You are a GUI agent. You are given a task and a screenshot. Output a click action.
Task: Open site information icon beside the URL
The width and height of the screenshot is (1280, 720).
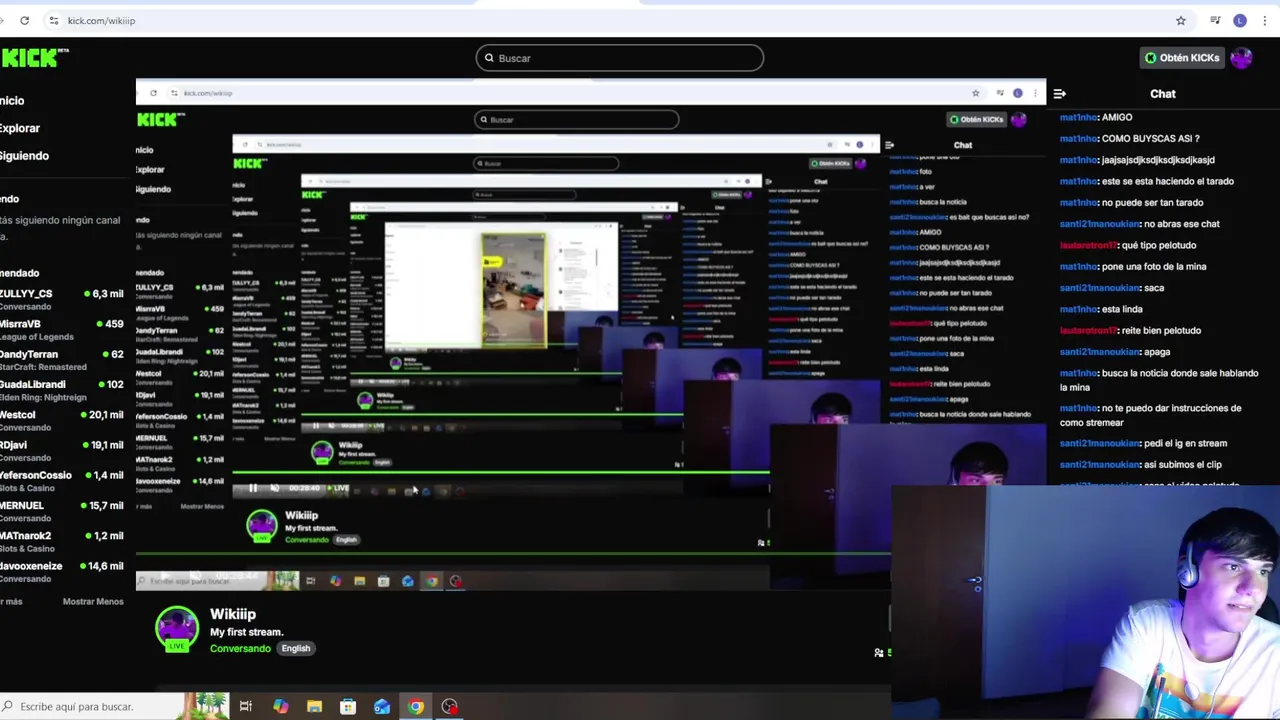click(54, 20)
